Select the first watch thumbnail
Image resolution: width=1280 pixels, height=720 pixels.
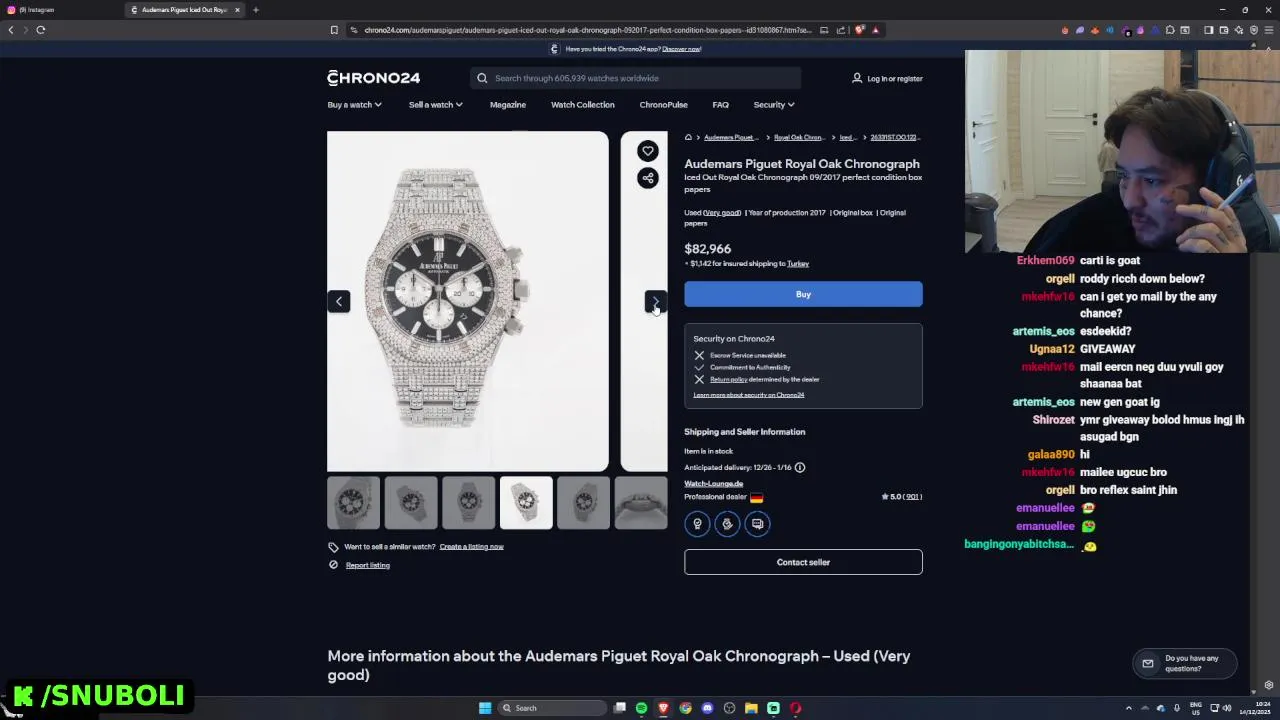coord(353,502)
